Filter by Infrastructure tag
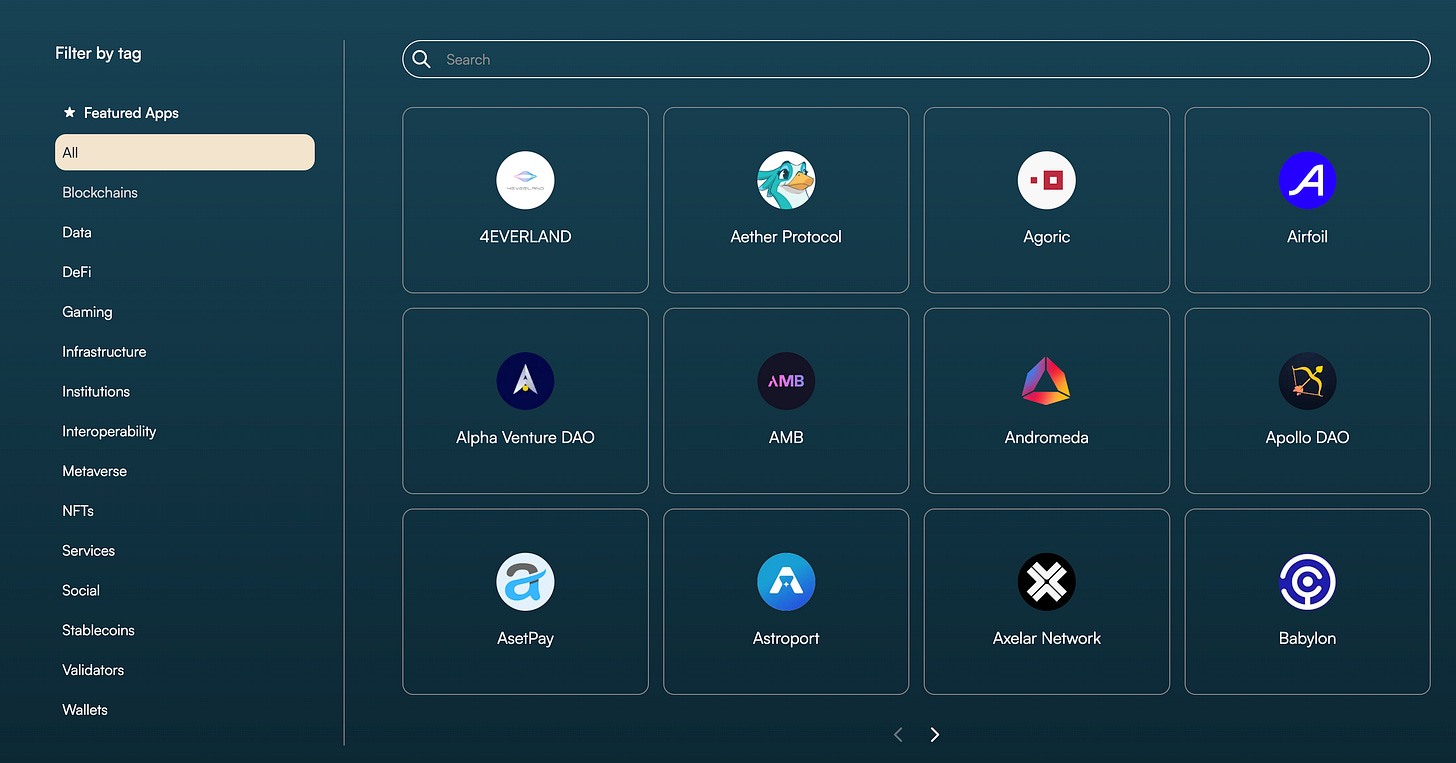1456x763 pixels. (104, 352)
